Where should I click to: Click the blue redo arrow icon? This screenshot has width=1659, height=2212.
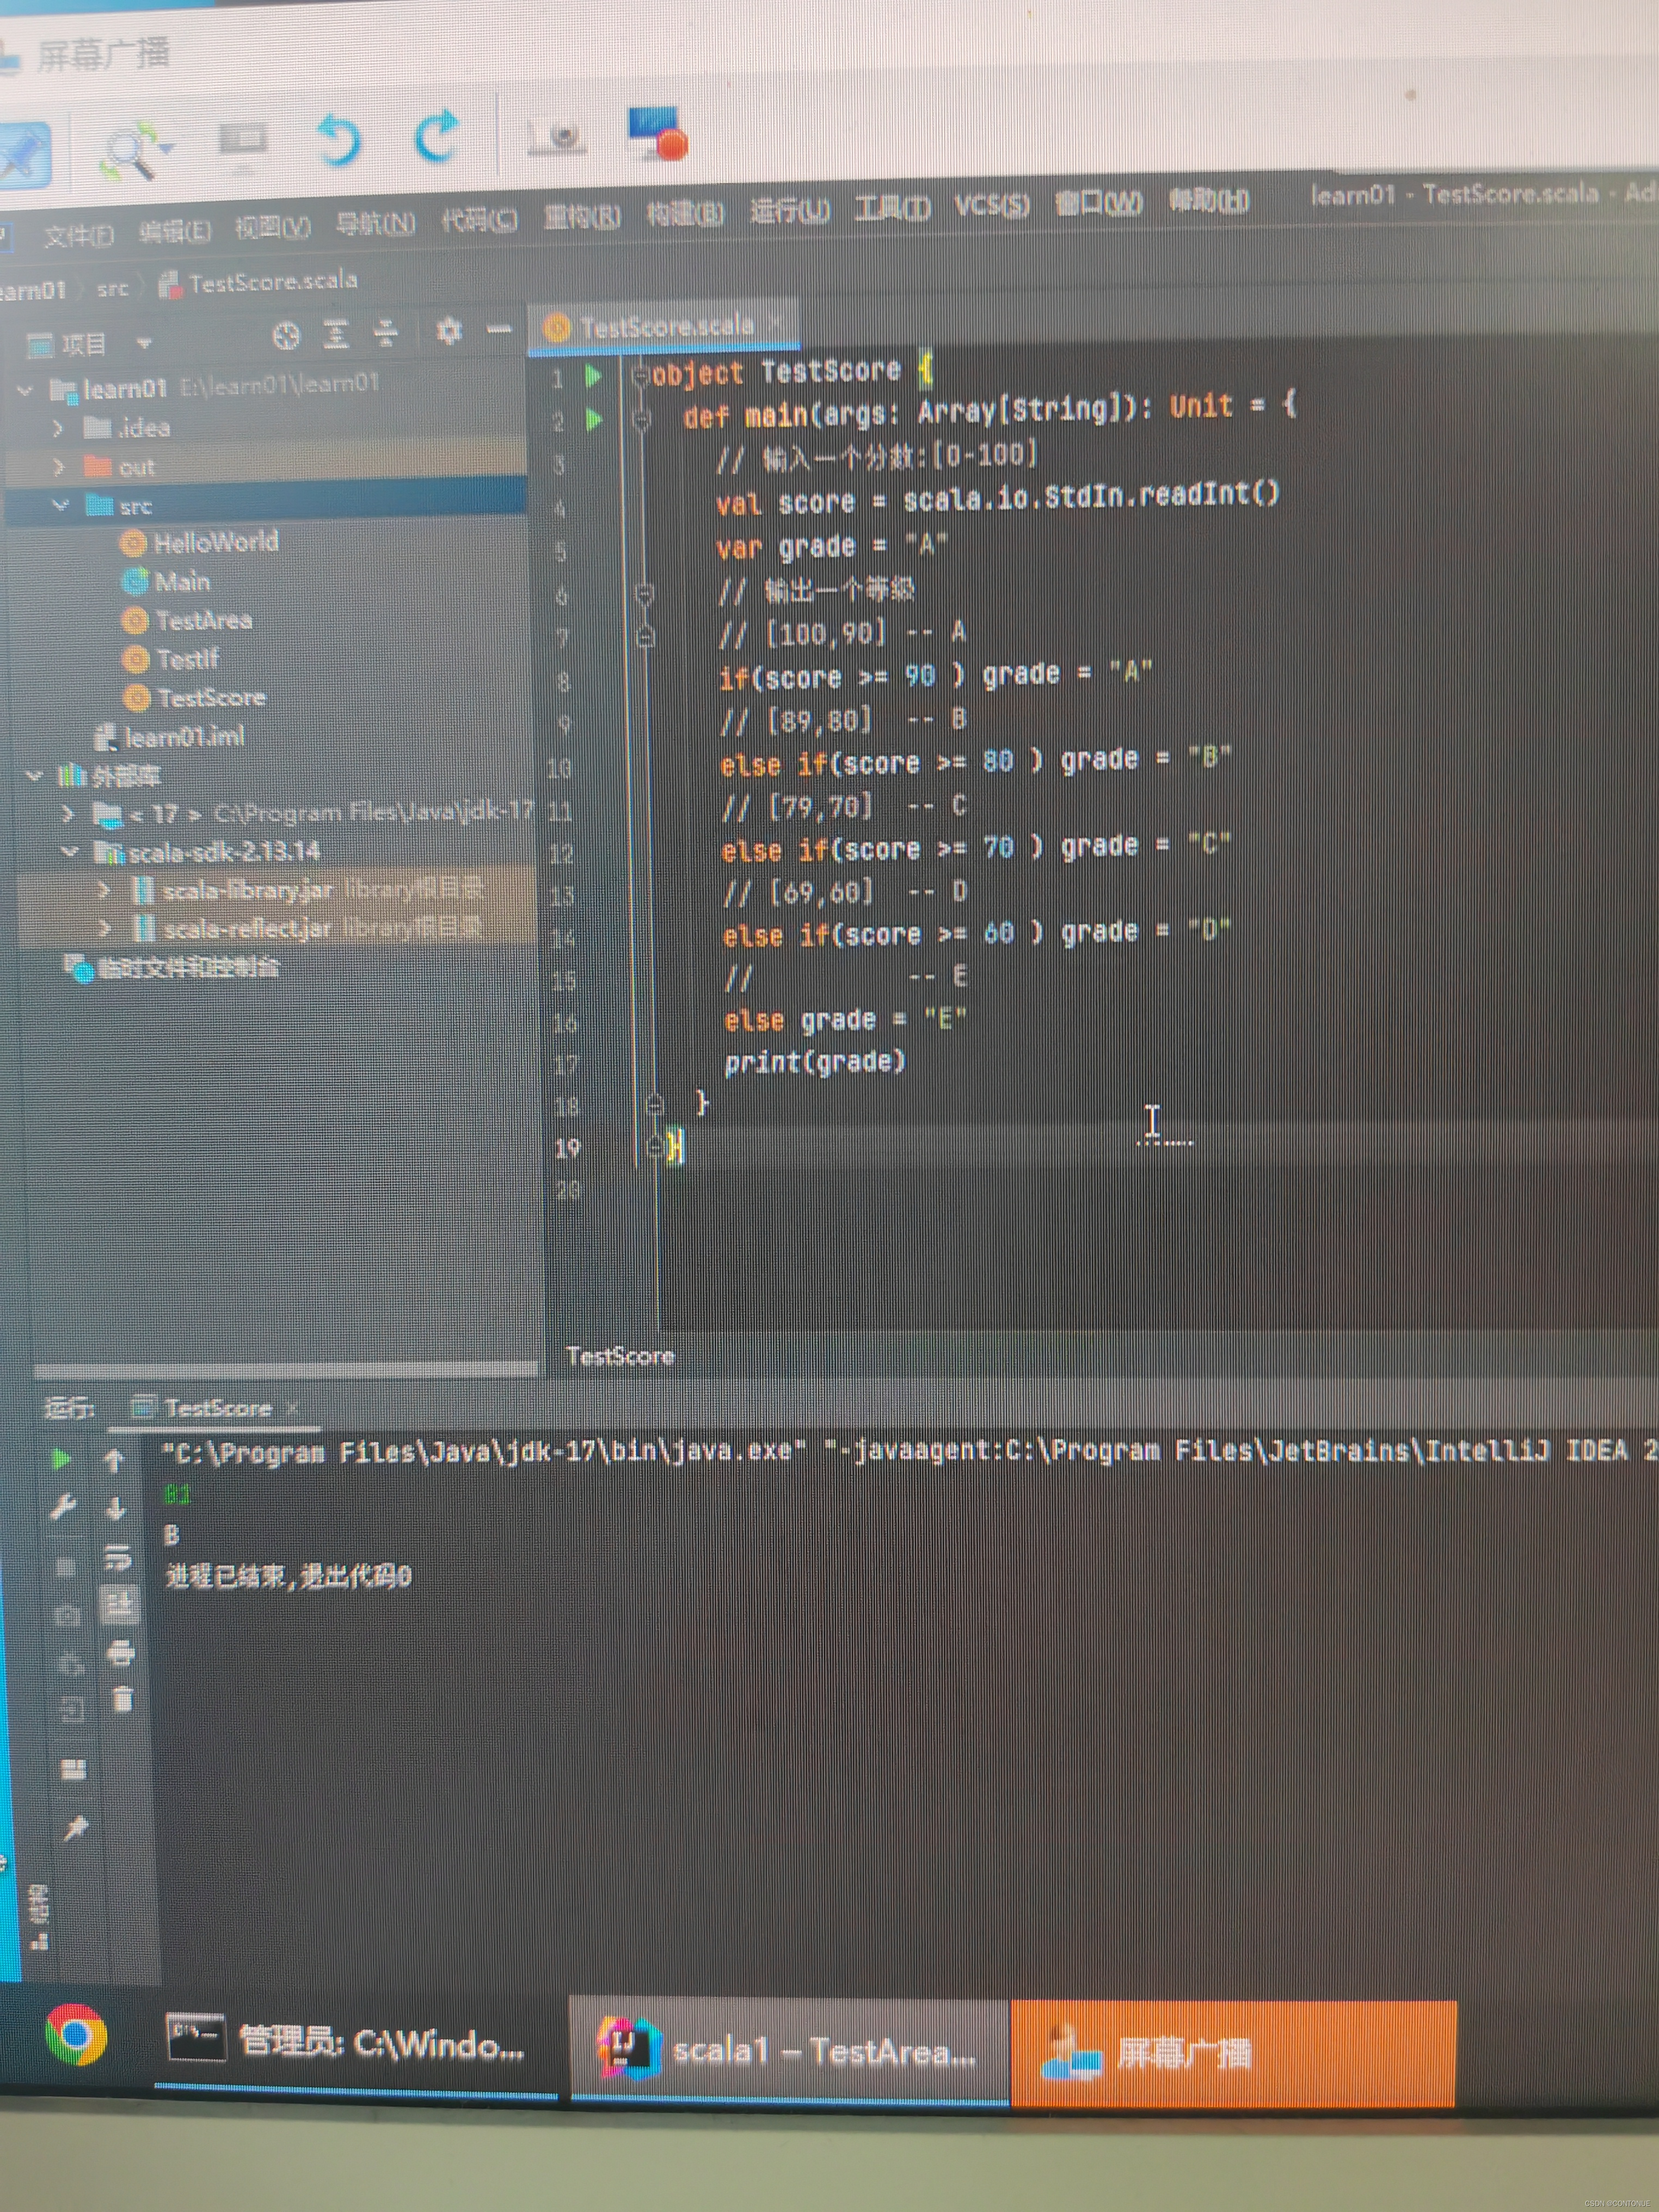click(x=436, y=136)
